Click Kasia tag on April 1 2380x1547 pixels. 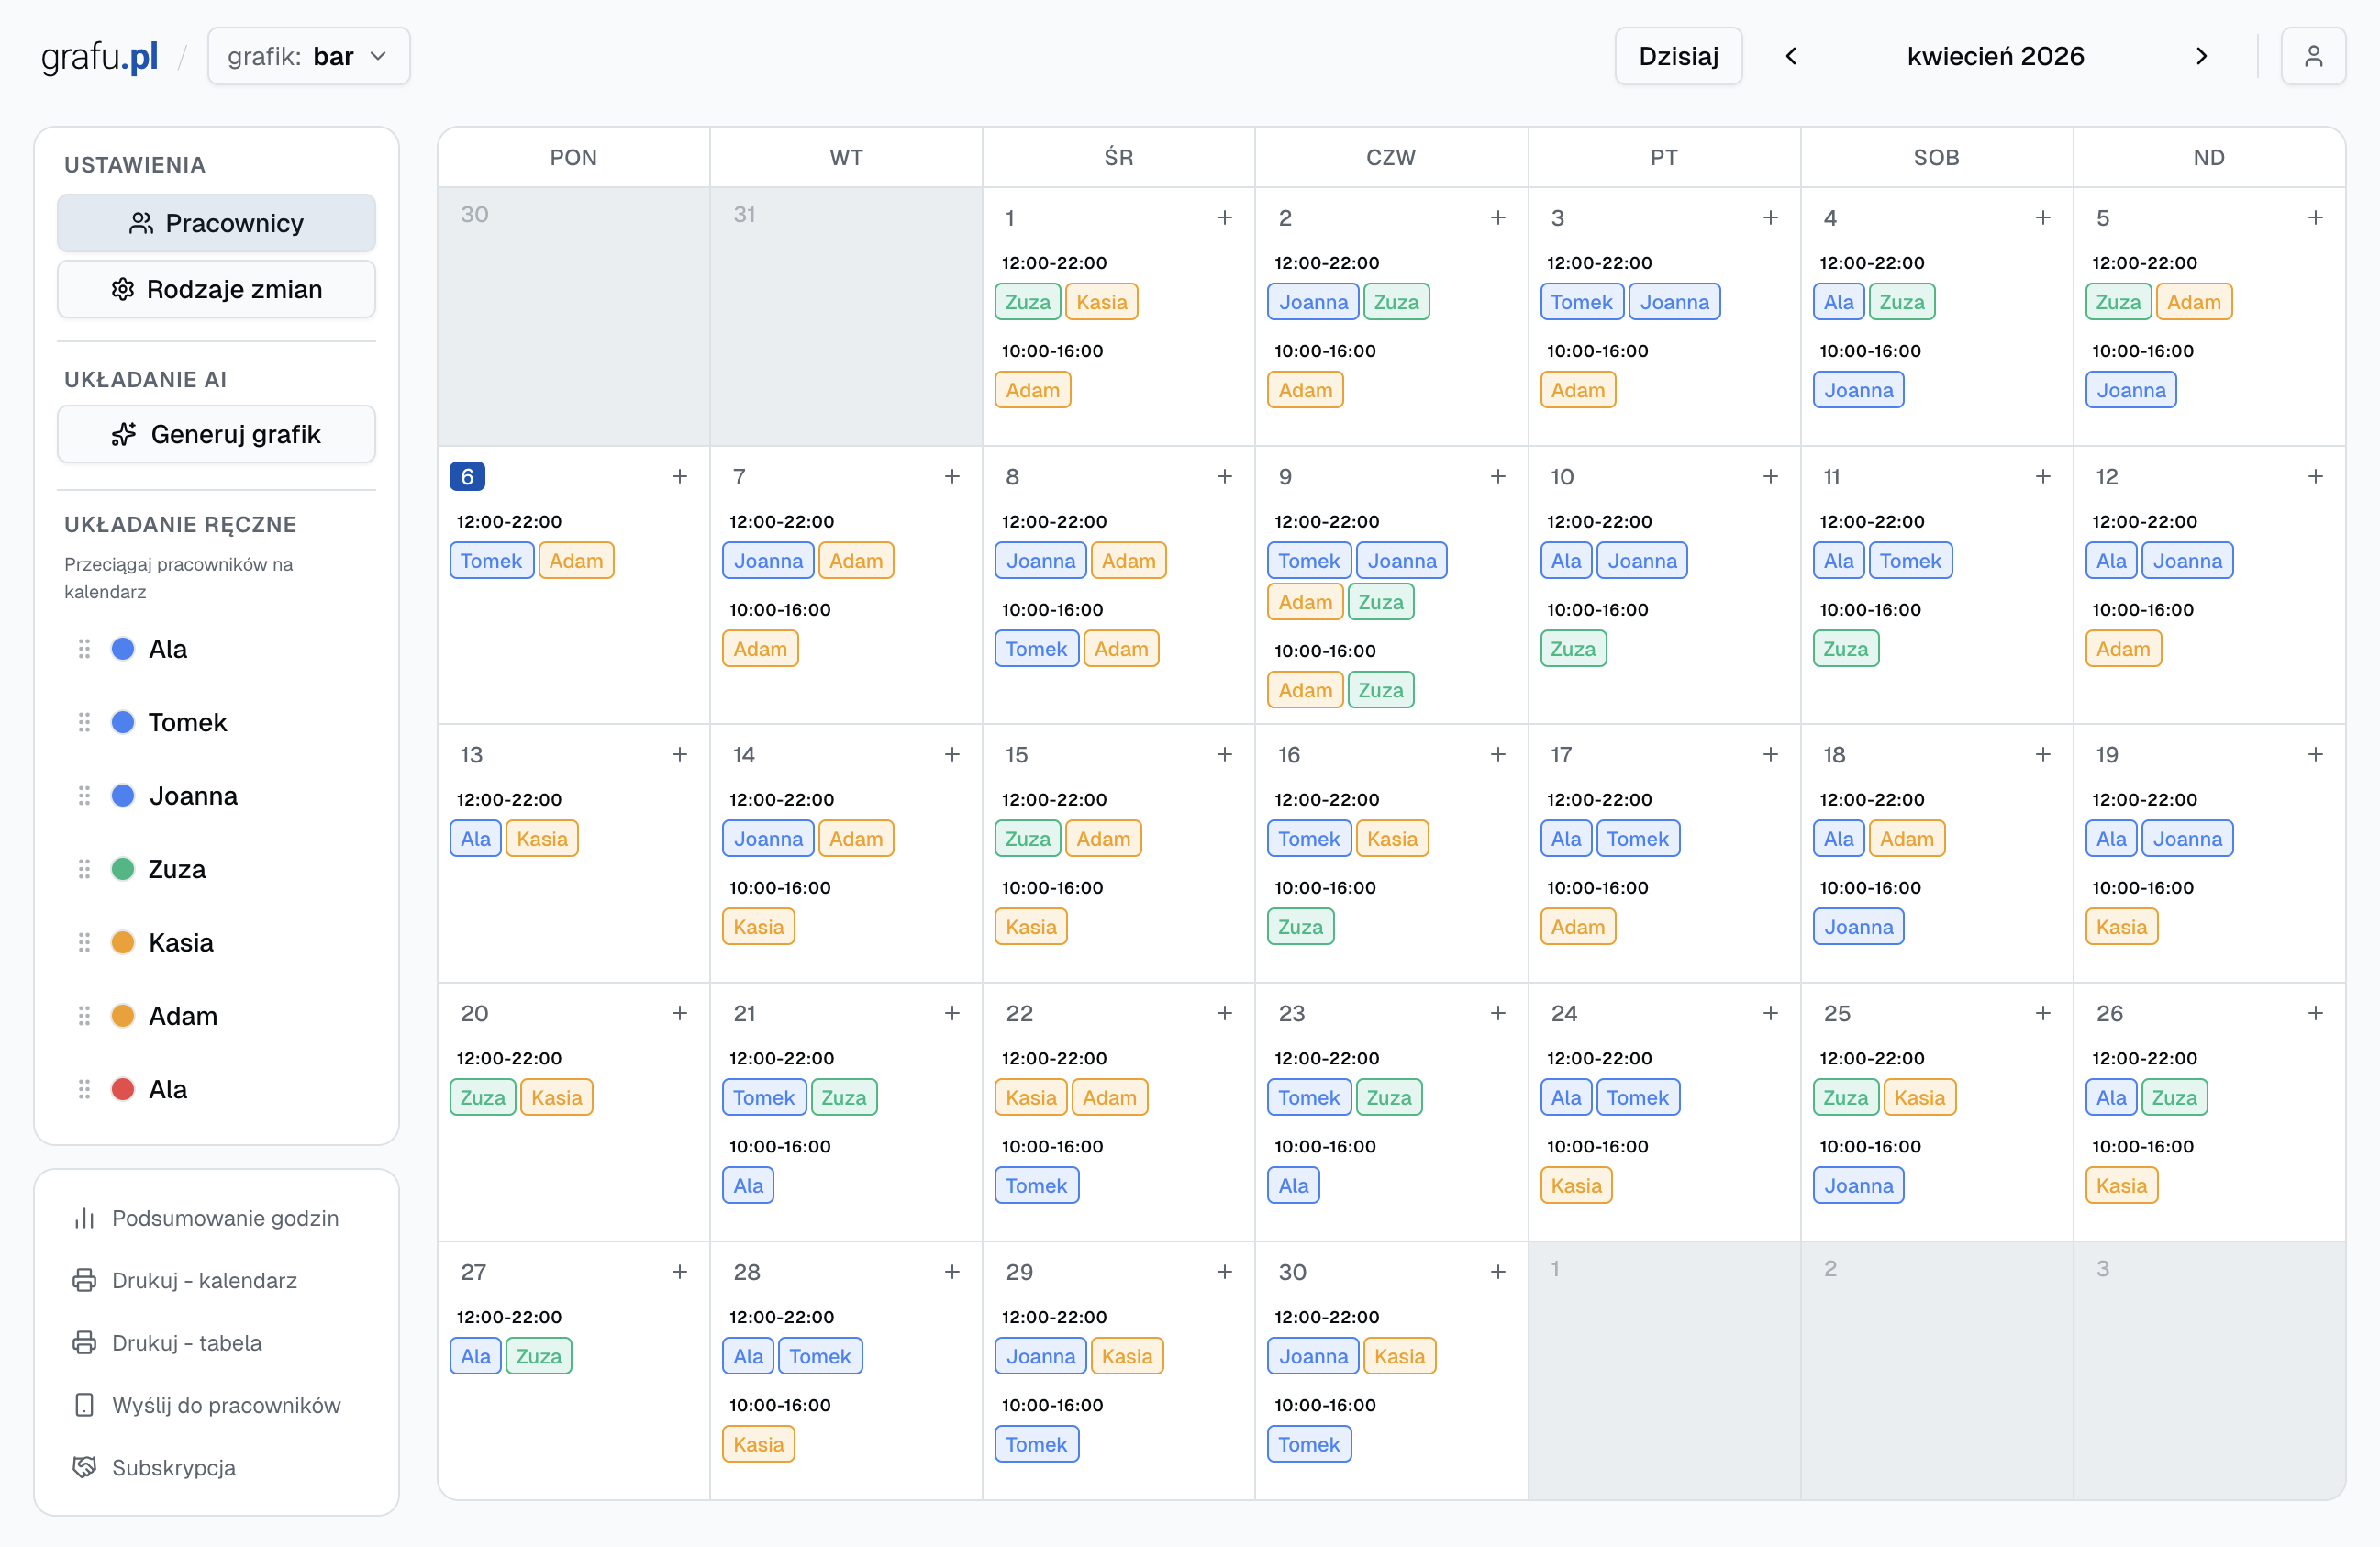(x=1100, y=302)
